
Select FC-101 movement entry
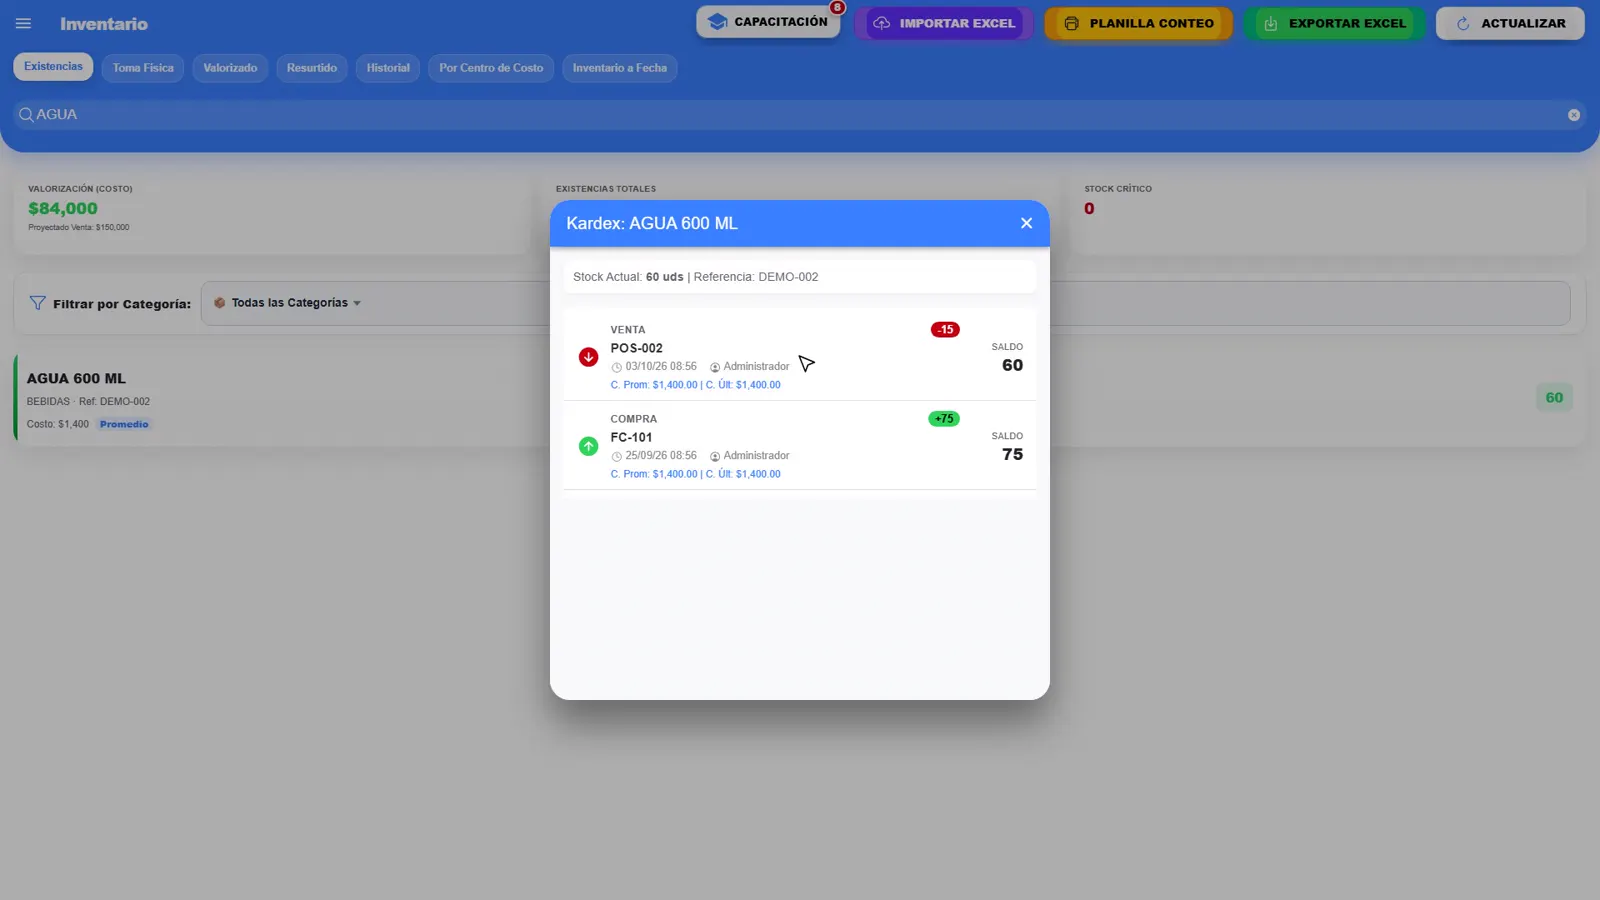pyautogui.click(x=800, y=446)
